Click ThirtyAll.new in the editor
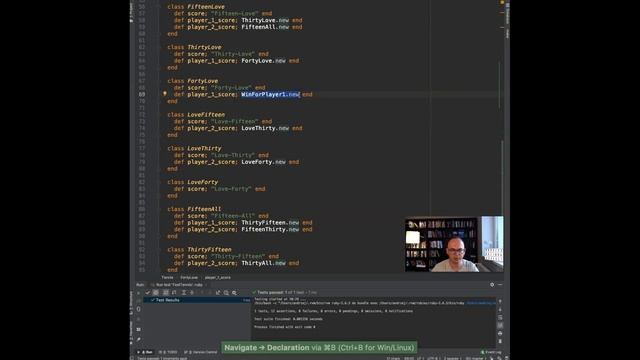Viewport: 640px width, 360px height. point(263,263)
